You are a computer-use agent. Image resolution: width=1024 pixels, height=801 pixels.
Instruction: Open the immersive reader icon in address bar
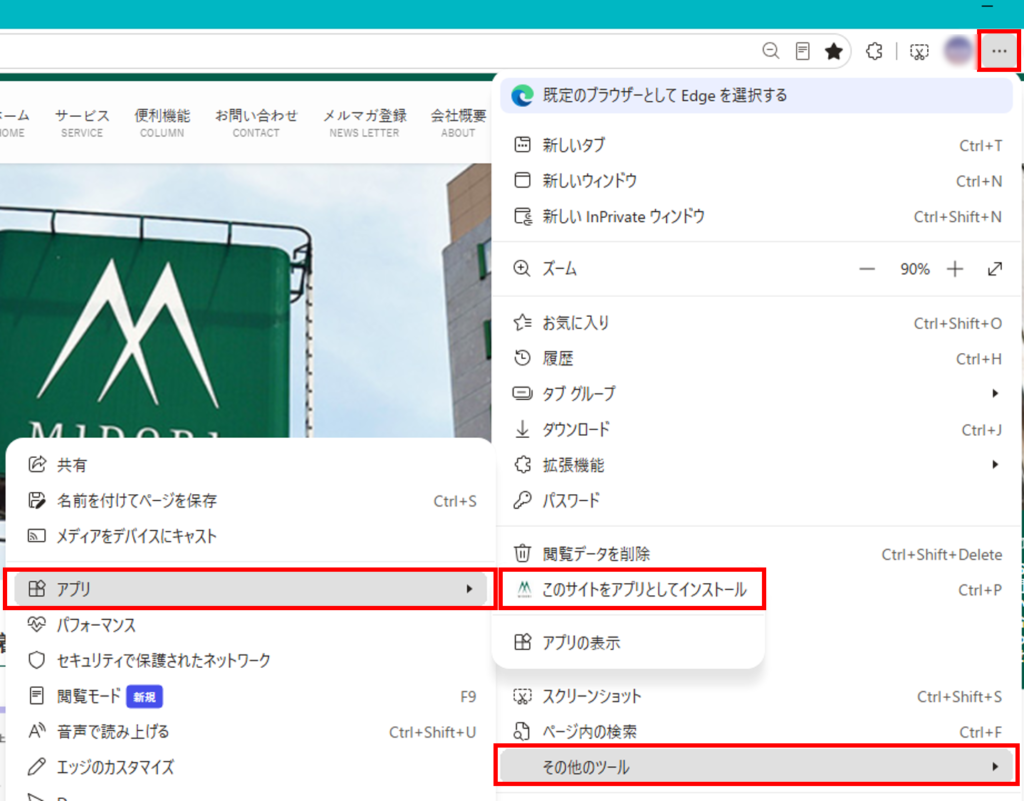803,51
